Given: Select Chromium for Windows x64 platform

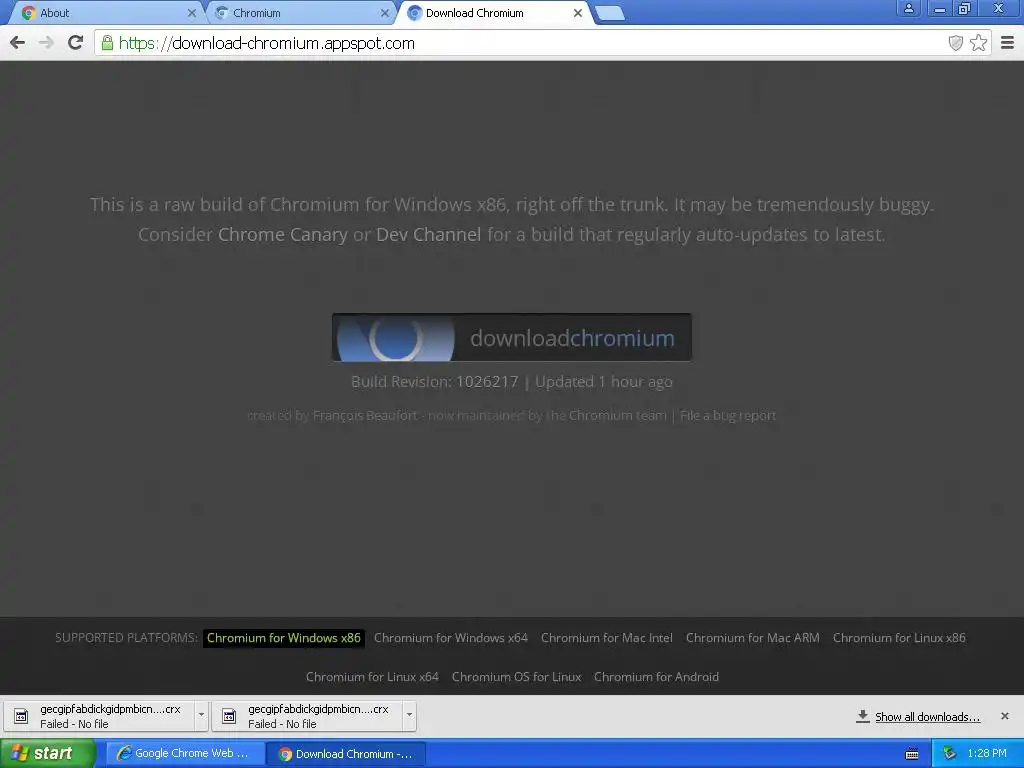Looking at the screenshot, I should 451,638.
